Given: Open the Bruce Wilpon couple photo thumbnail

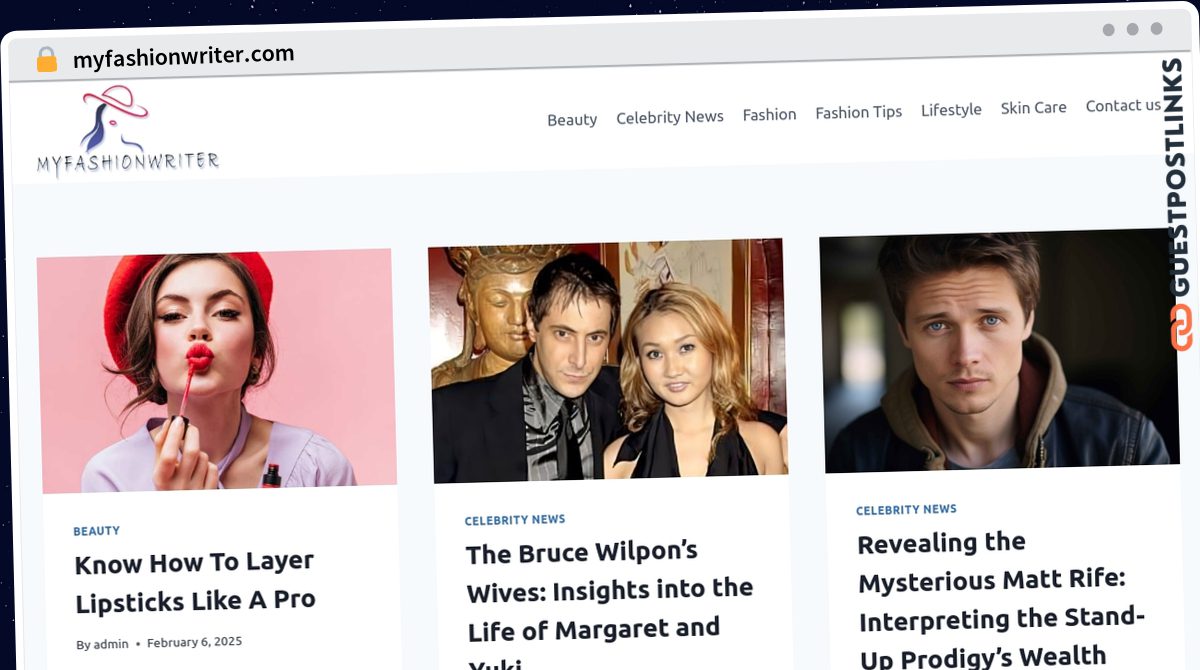Looking at the screenshot, I should pos(607,360).
